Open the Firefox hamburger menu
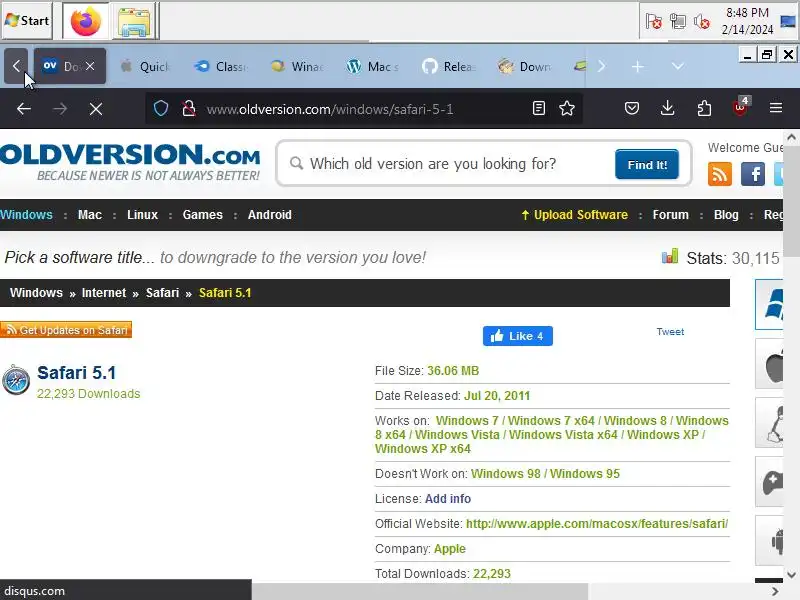Image resolution: width=800 pixels, height=600 pixels. click(x=776, y=108)
